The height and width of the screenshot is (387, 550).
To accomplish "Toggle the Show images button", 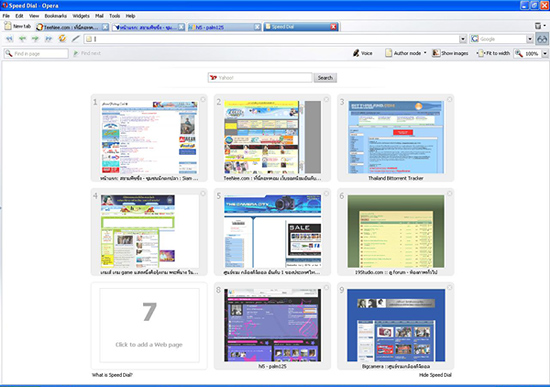I will [x=450, y=53].
